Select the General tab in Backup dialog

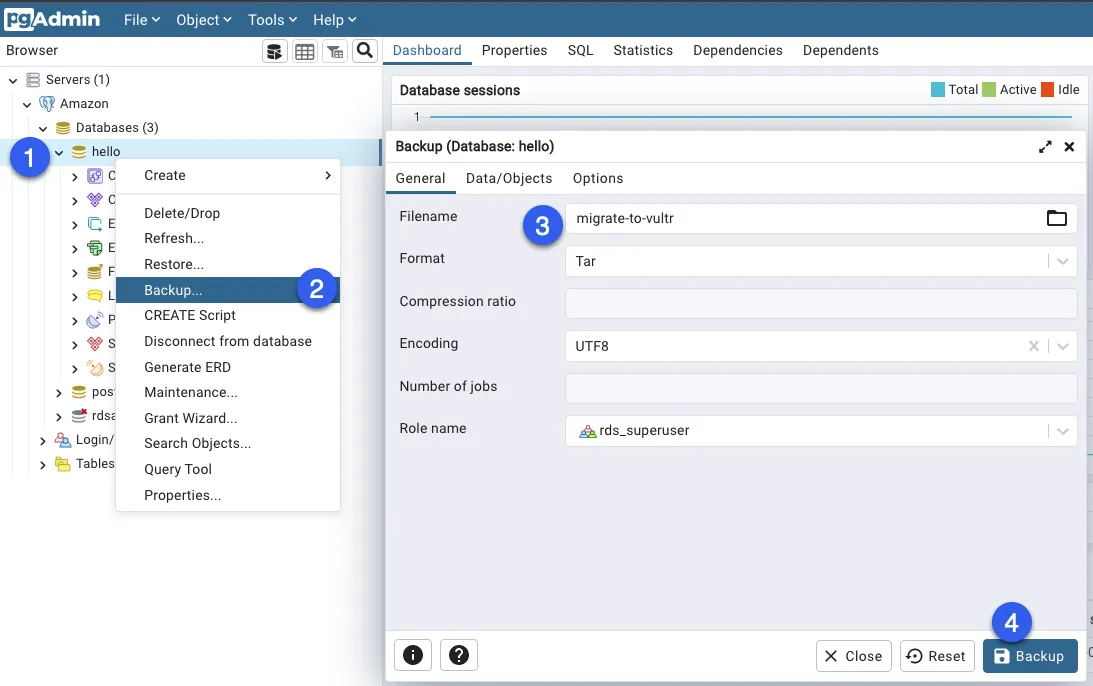coord(420,178)
